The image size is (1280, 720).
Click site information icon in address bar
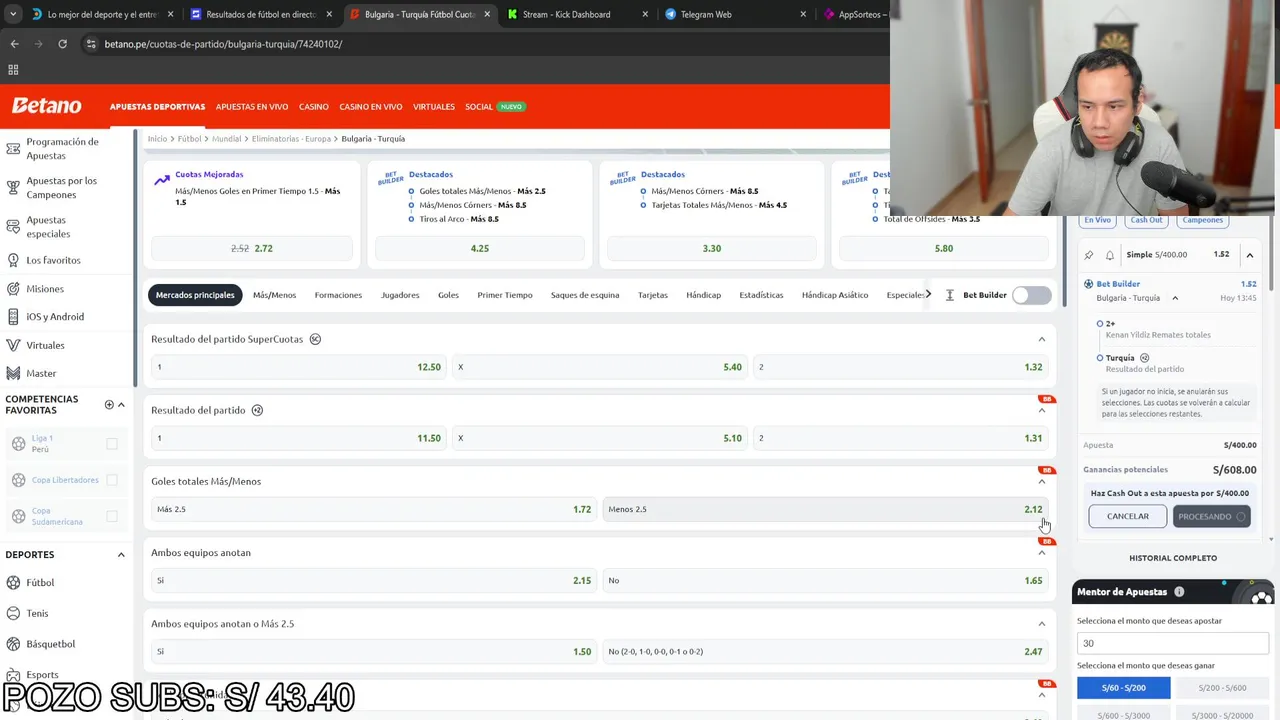point(91,44)
